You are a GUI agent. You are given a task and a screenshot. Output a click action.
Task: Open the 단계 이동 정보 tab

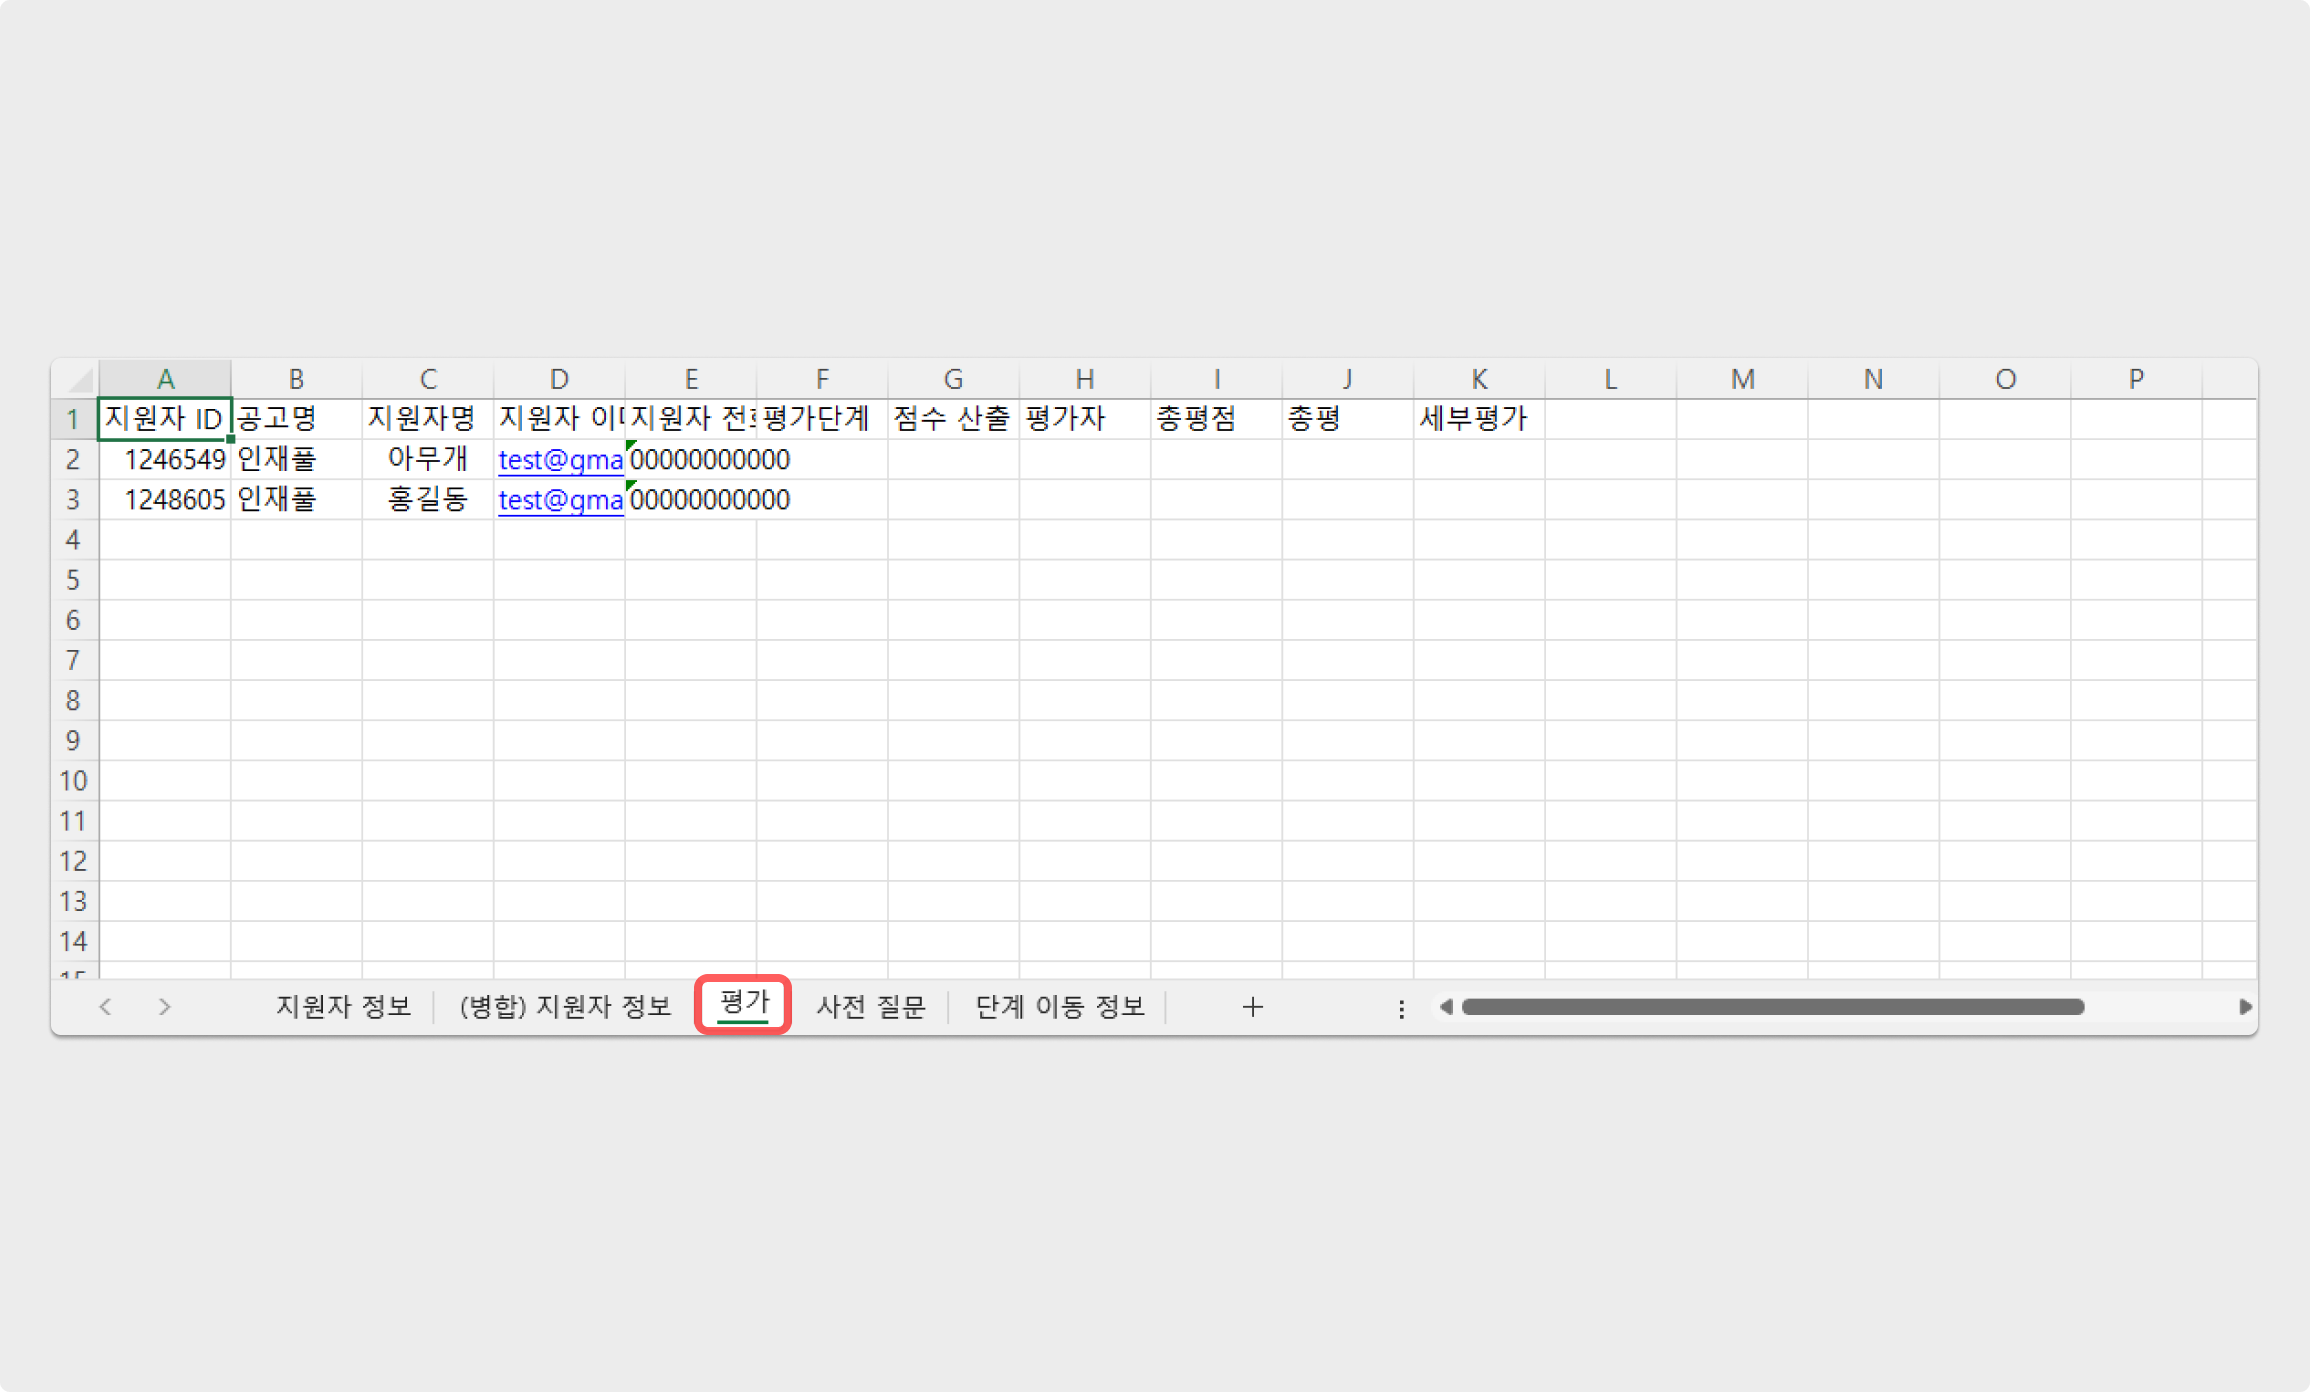click(x=1059, y=1006)
